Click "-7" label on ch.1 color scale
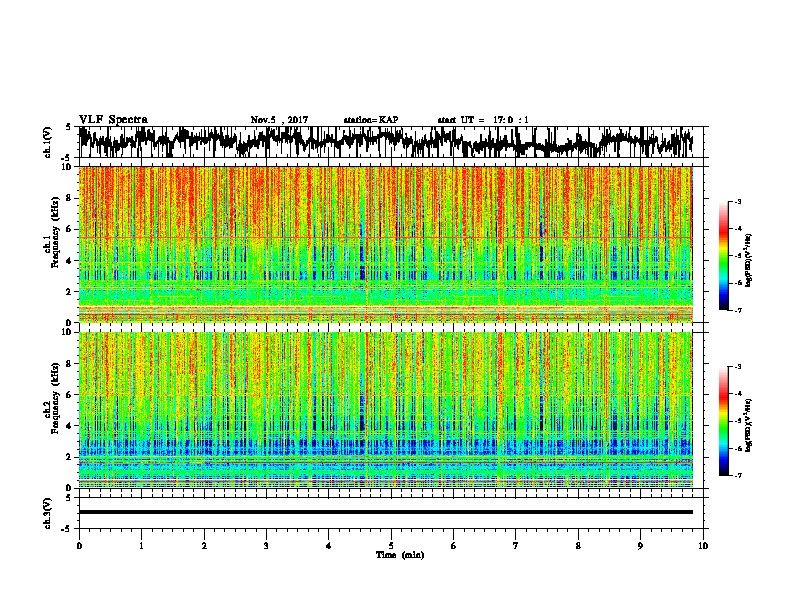The height and width of the screenshot is (612, 792). click(x=738, y=310)
